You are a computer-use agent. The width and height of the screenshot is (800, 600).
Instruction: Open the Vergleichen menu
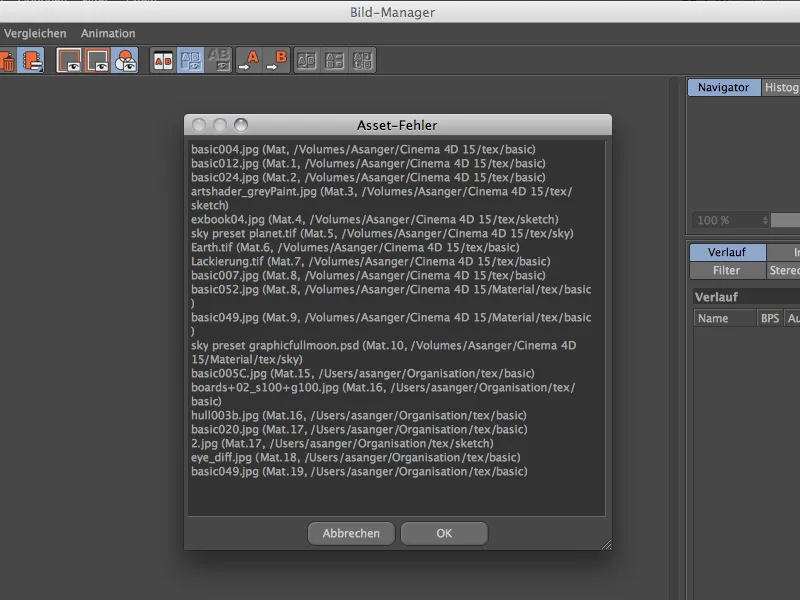click(35, 34)
